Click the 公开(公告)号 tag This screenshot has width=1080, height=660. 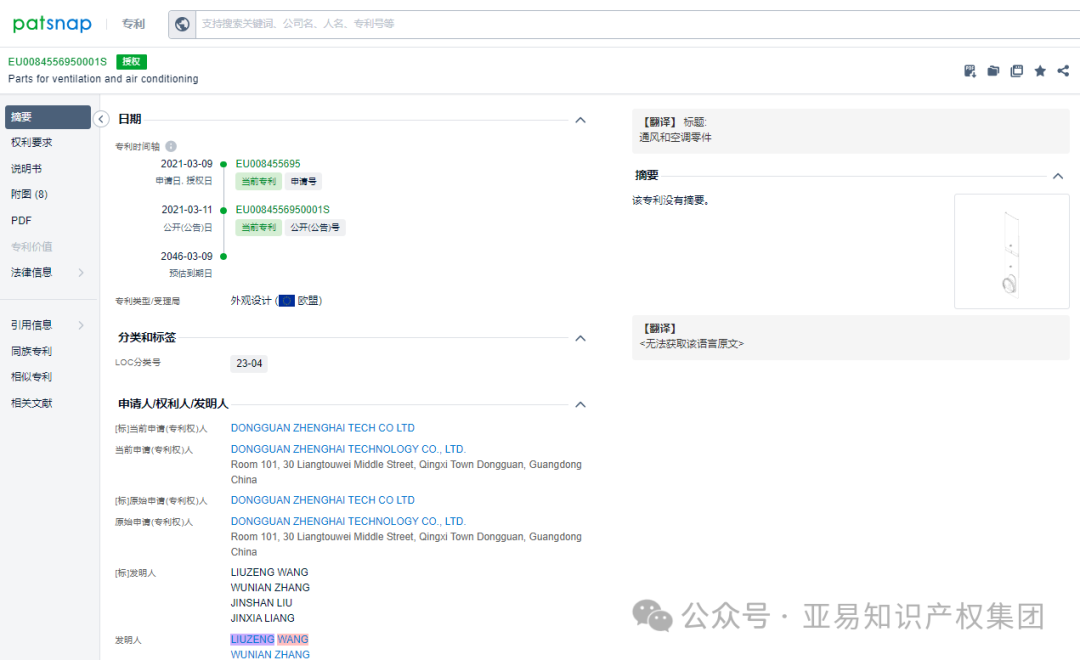[315, 227]
